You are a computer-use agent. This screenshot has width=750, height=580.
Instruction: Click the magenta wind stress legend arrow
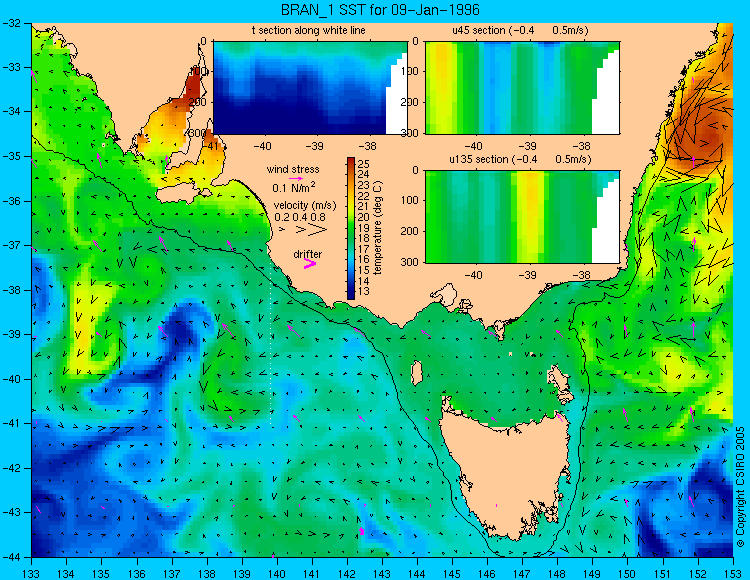click(x=296, y=178)
